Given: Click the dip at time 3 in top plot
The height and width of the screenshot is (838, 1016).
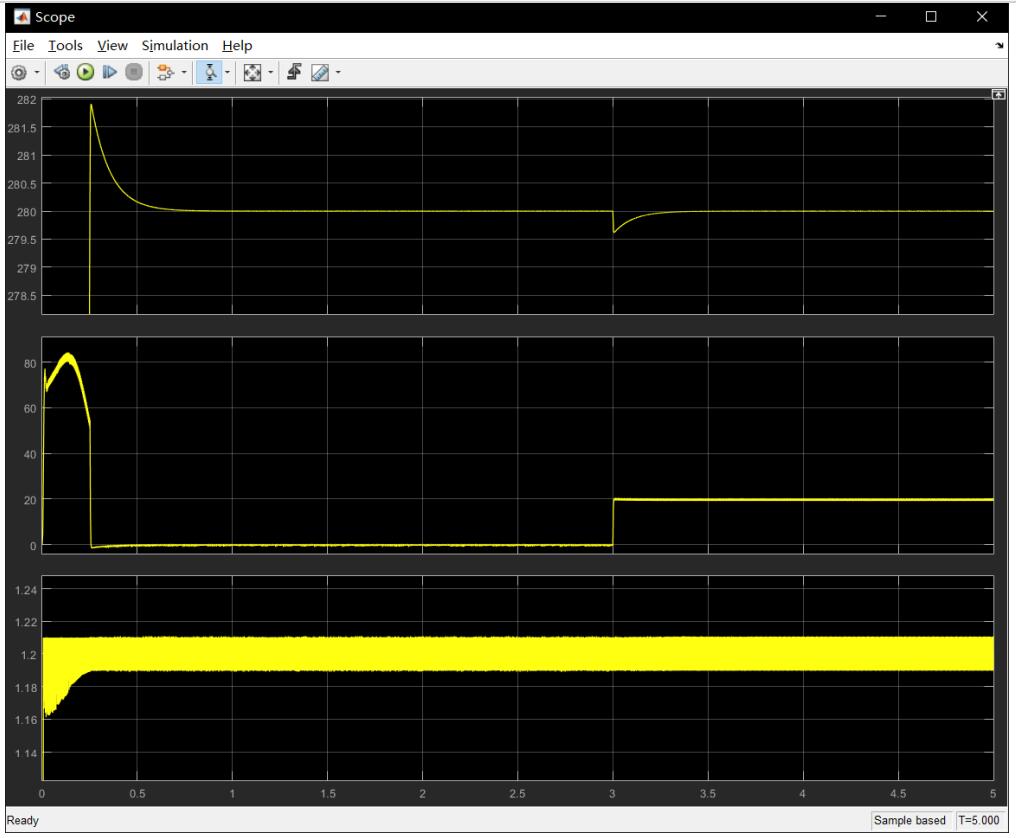Looking at the screenshot, I should click(614, 231).
